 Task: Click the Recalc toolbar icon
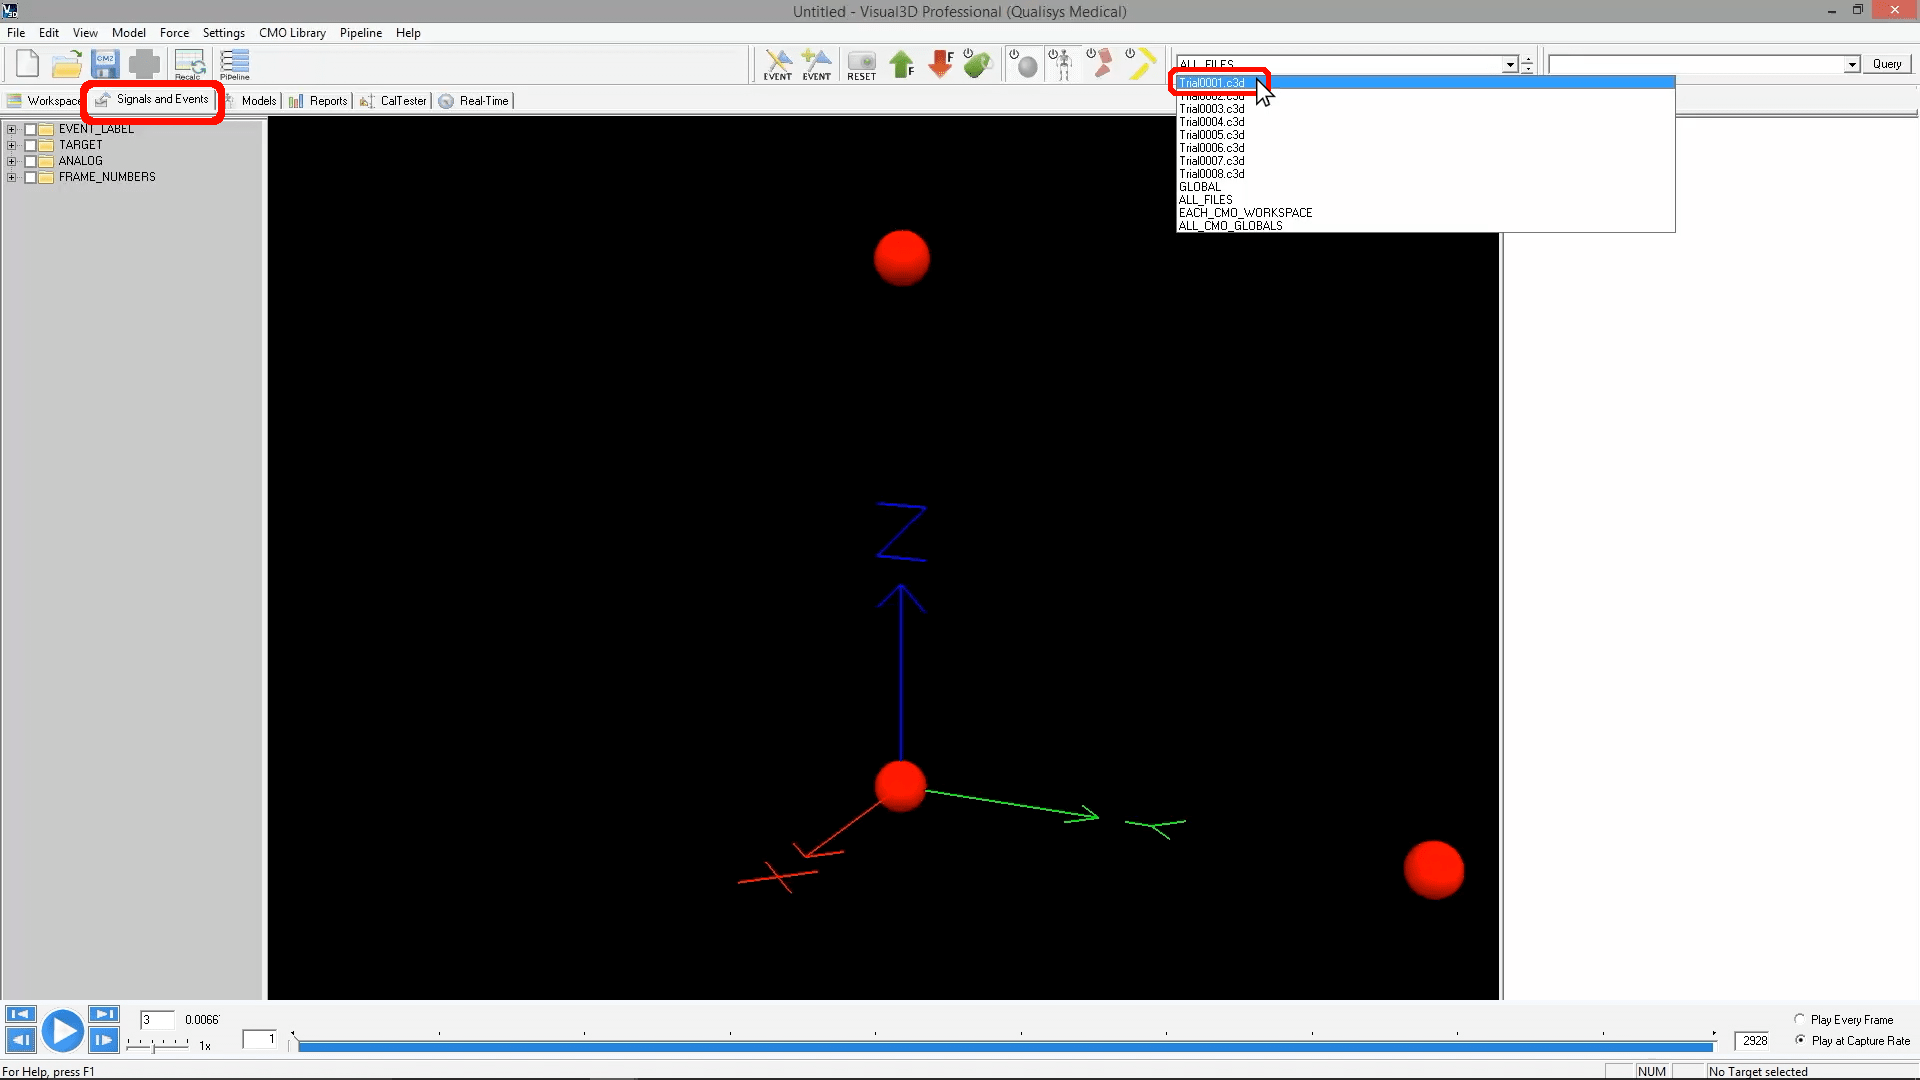point(189,64)
